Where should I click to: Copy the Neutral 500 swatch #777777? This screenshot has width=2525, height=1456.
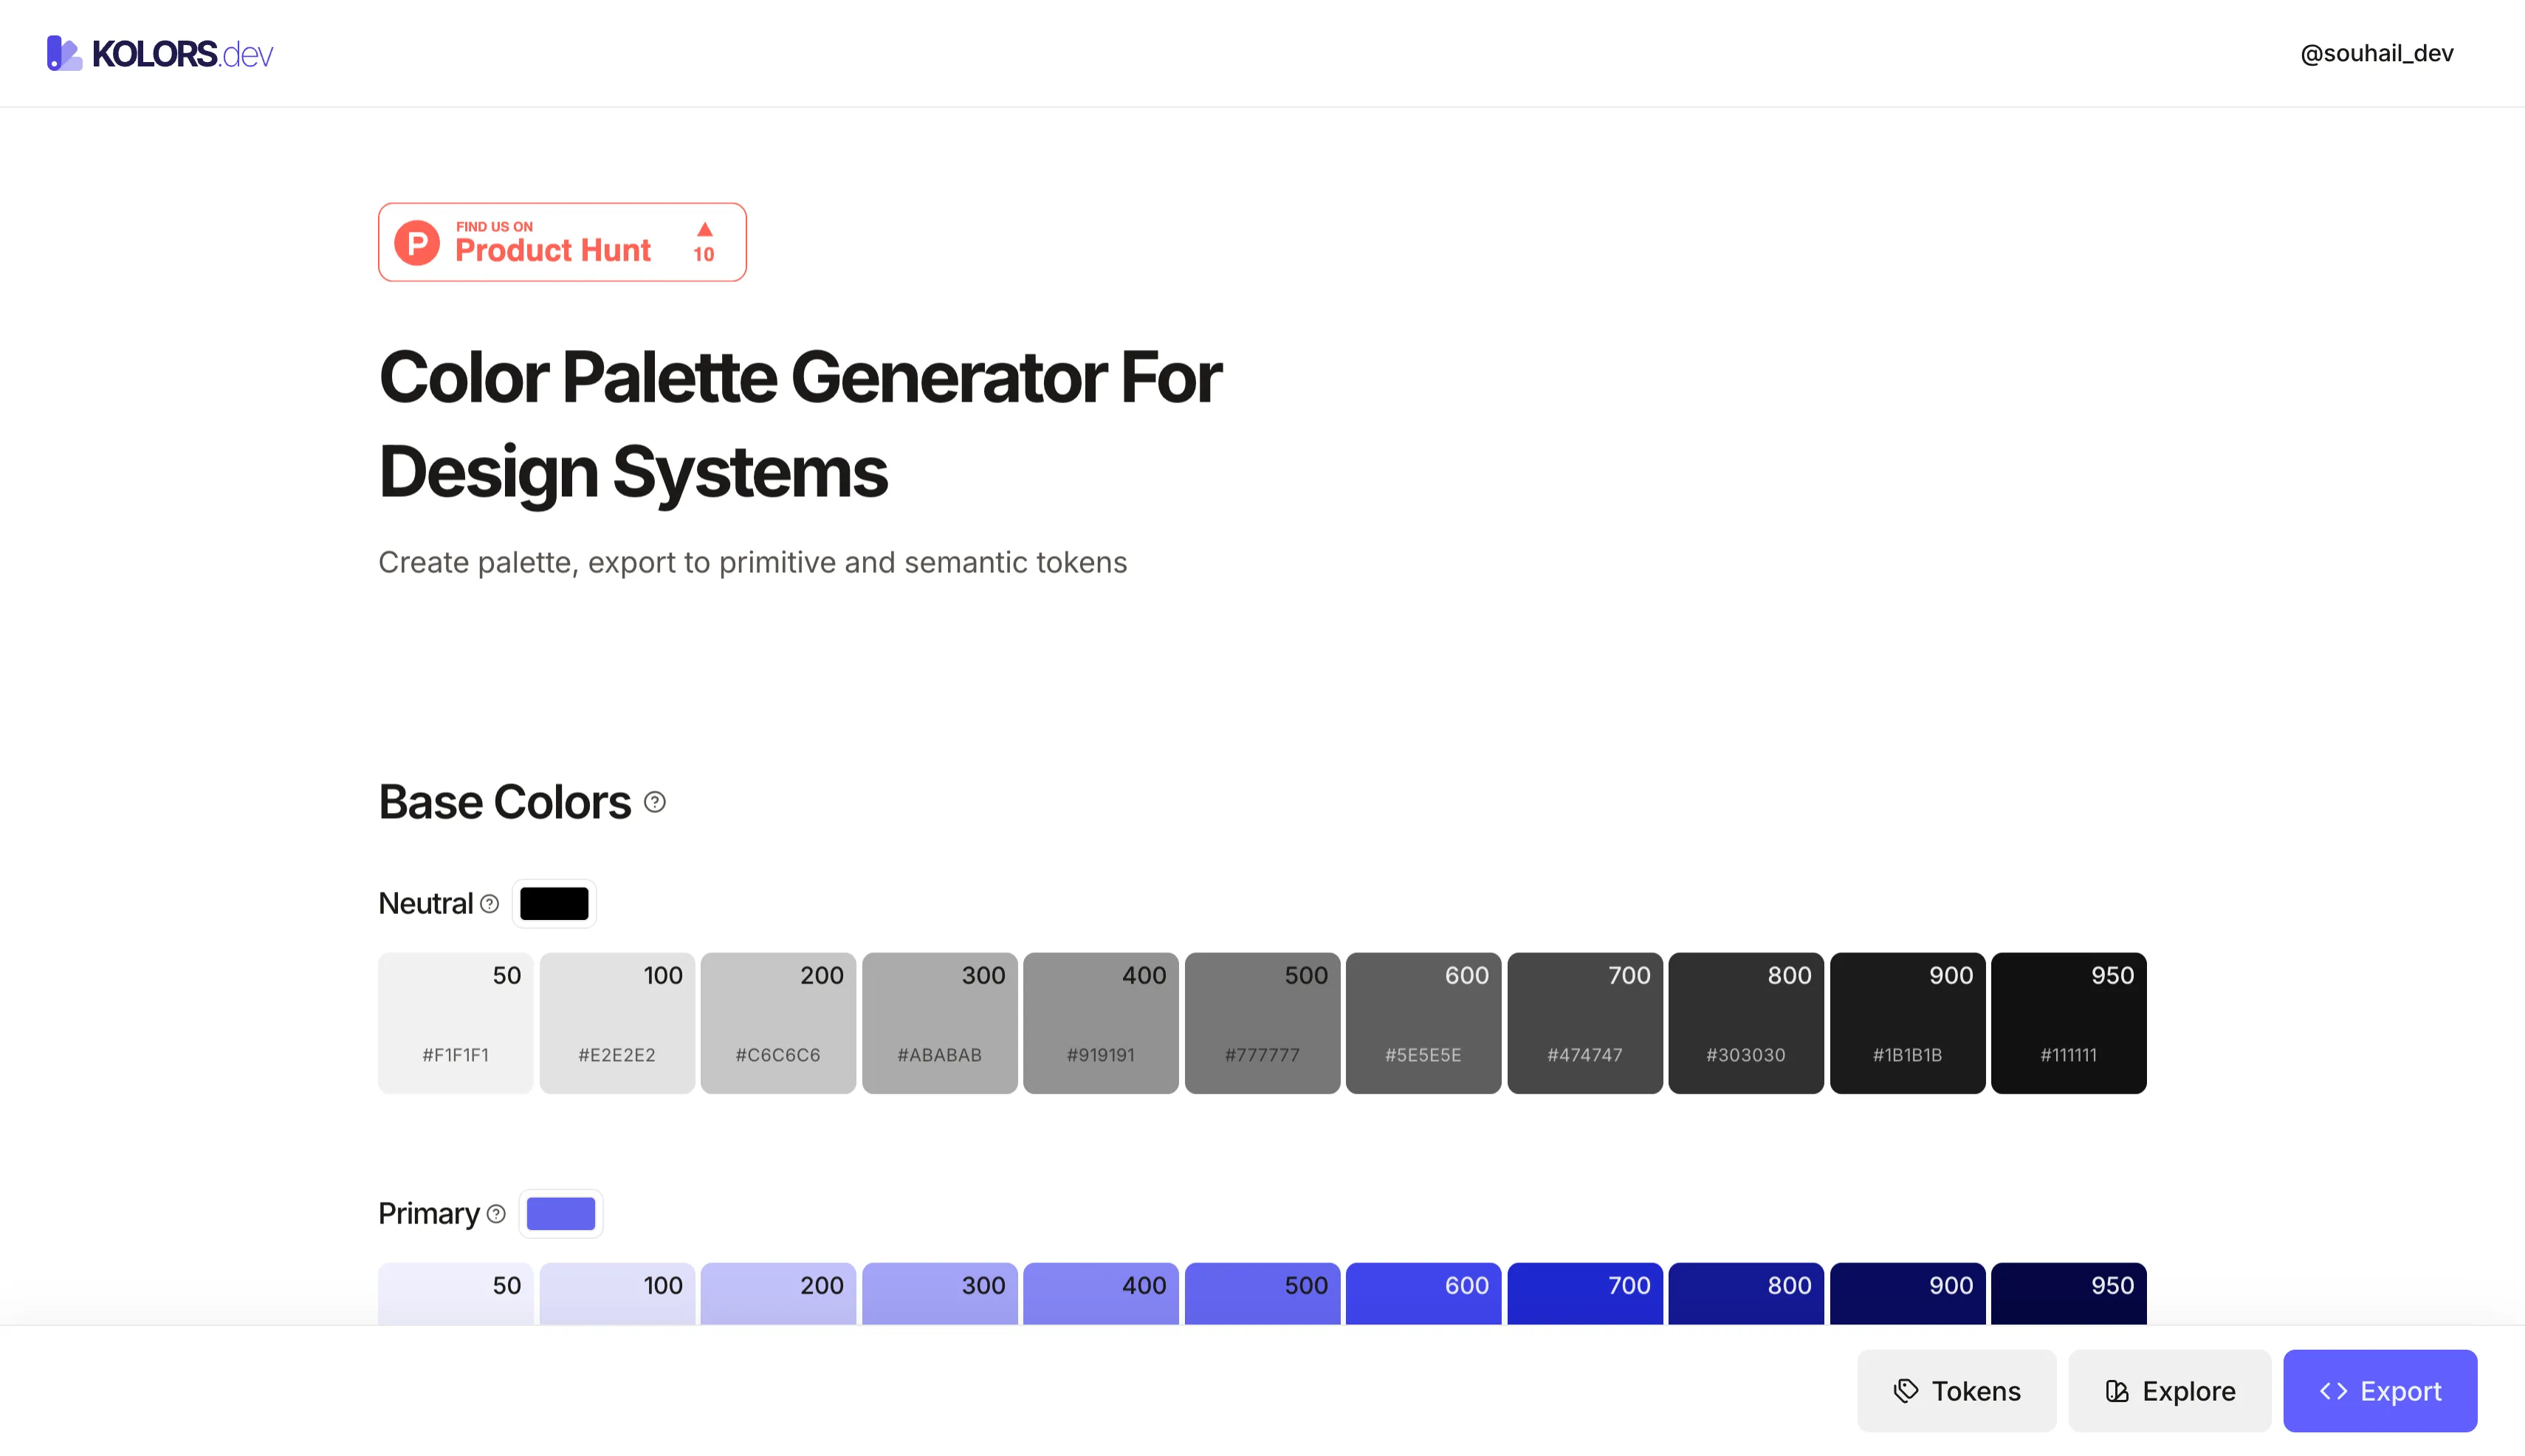pos(1262,1023)
